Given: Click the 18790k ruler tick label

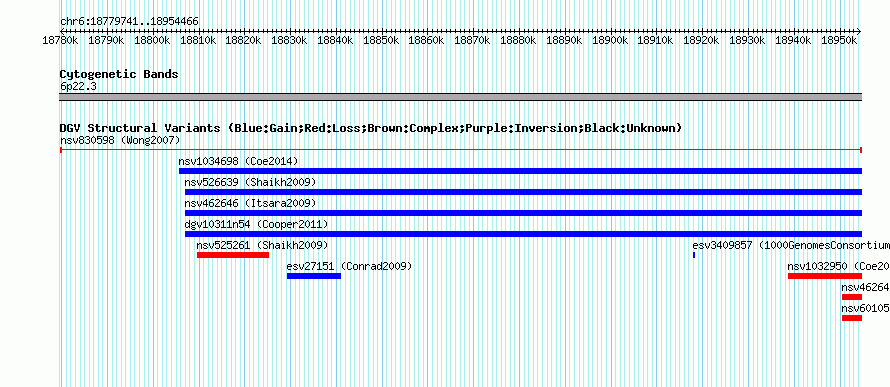Looking at the screenshot, I should pos(107,41).
